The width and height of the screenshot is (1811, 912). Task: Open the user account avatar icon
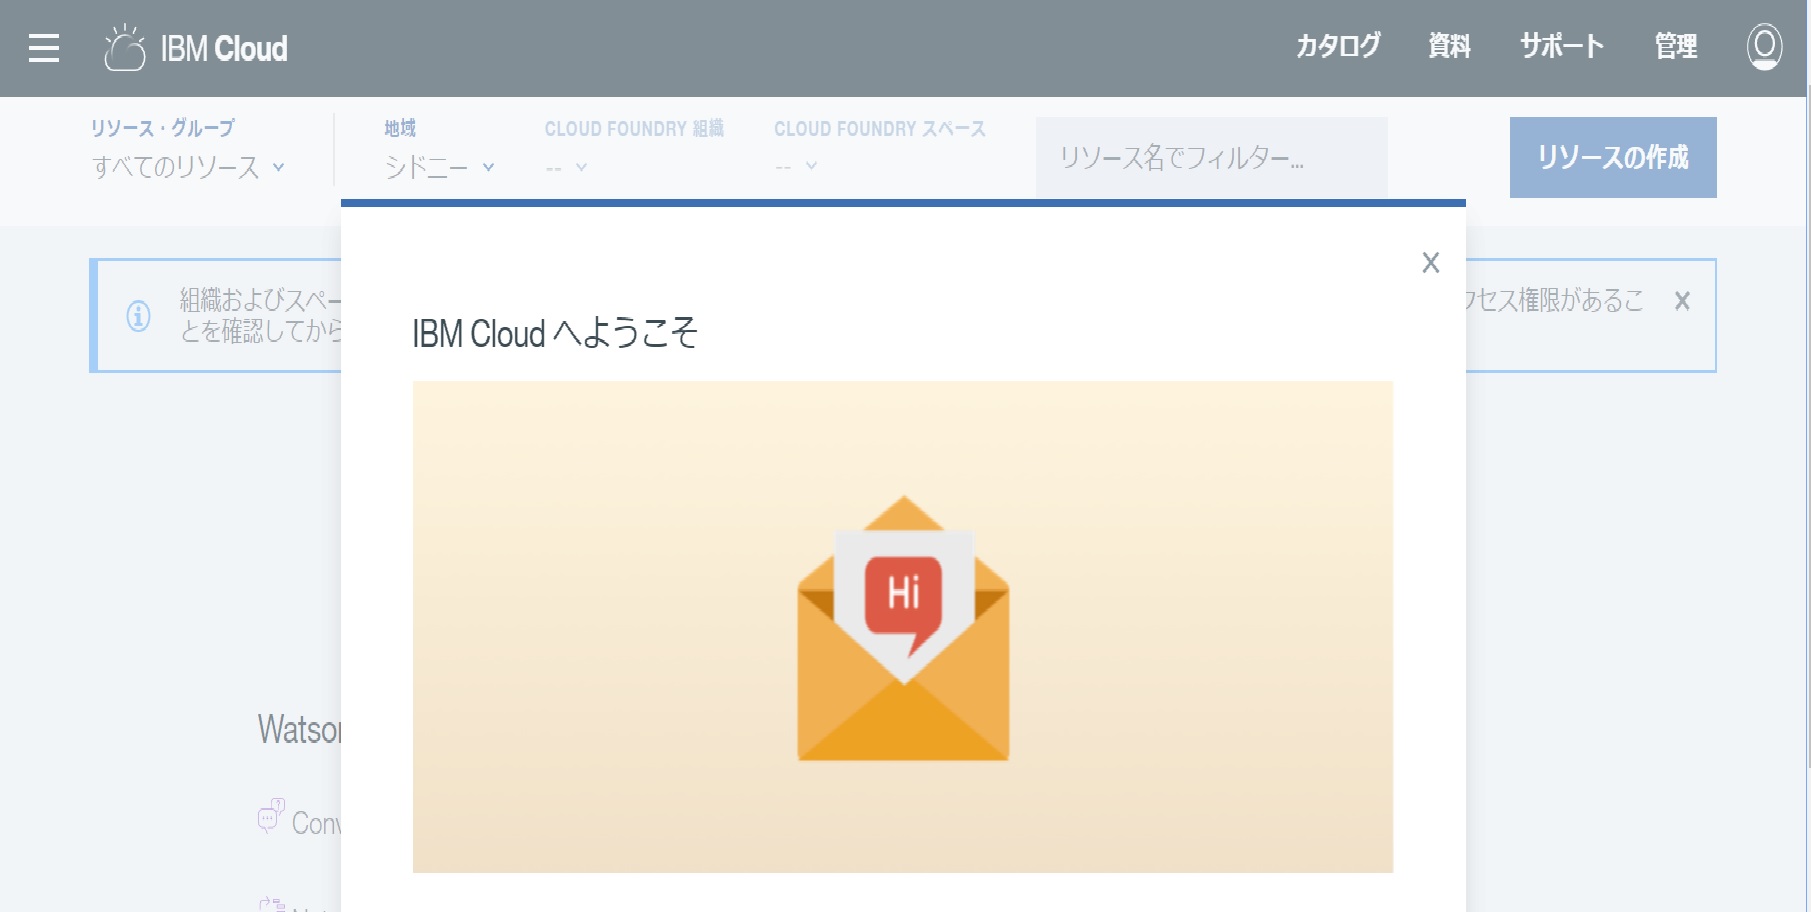point(1764,47)
